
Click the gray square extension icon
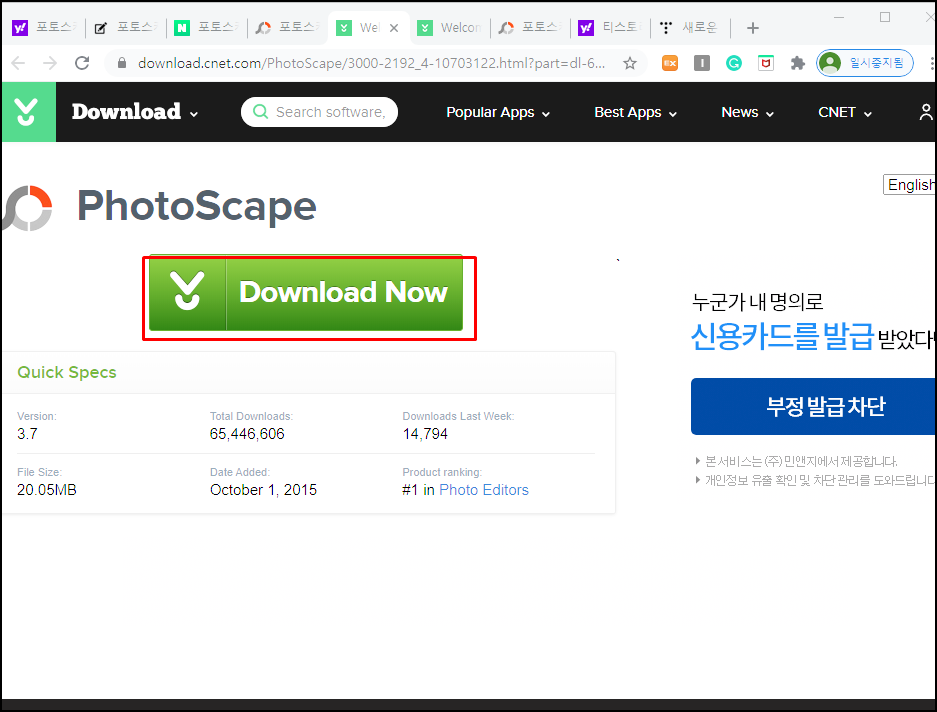click(x=702, y=63)
